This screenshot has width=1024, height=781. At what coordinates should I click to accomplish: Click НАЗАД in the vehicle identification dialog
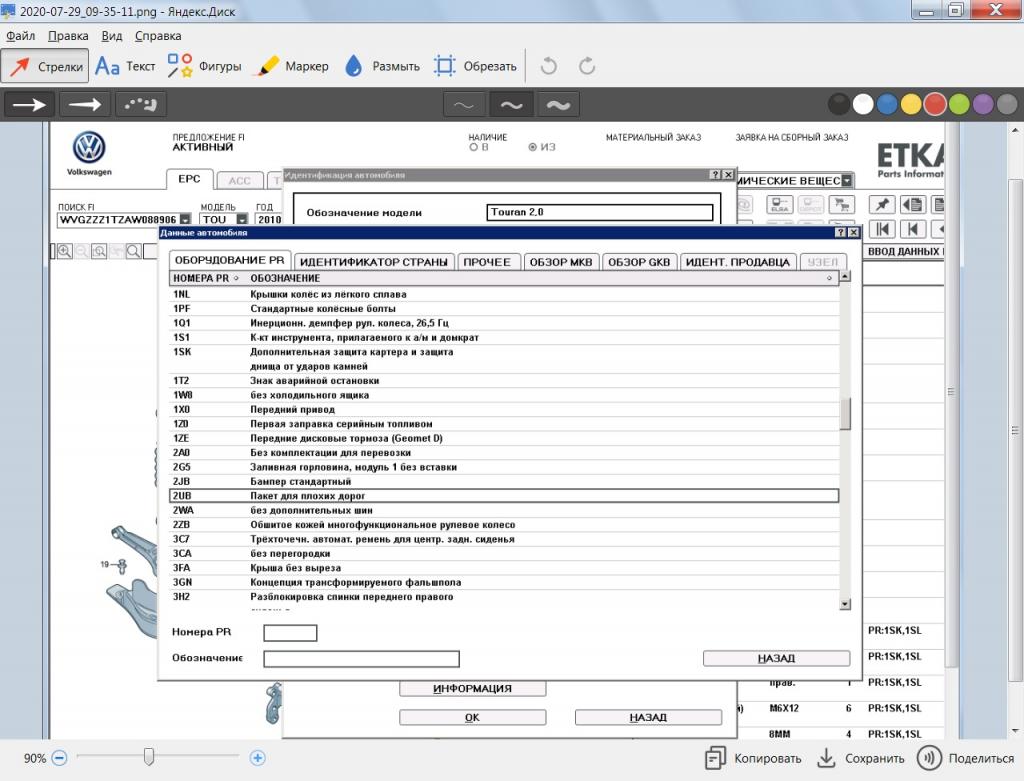pyautogui.click(x=648, y=717)
